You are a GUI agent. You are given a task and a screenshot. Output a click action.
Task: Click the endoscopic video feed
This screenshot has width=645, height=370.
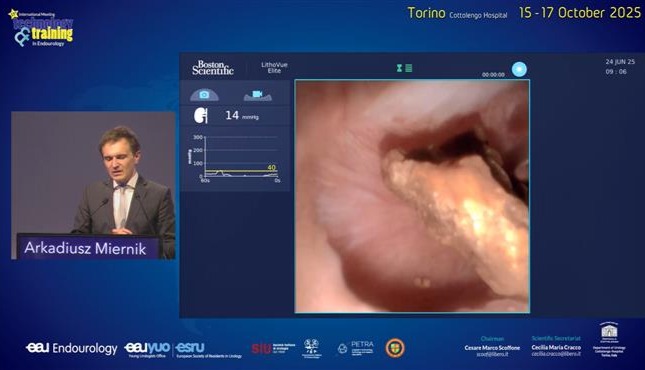[412, 196]
